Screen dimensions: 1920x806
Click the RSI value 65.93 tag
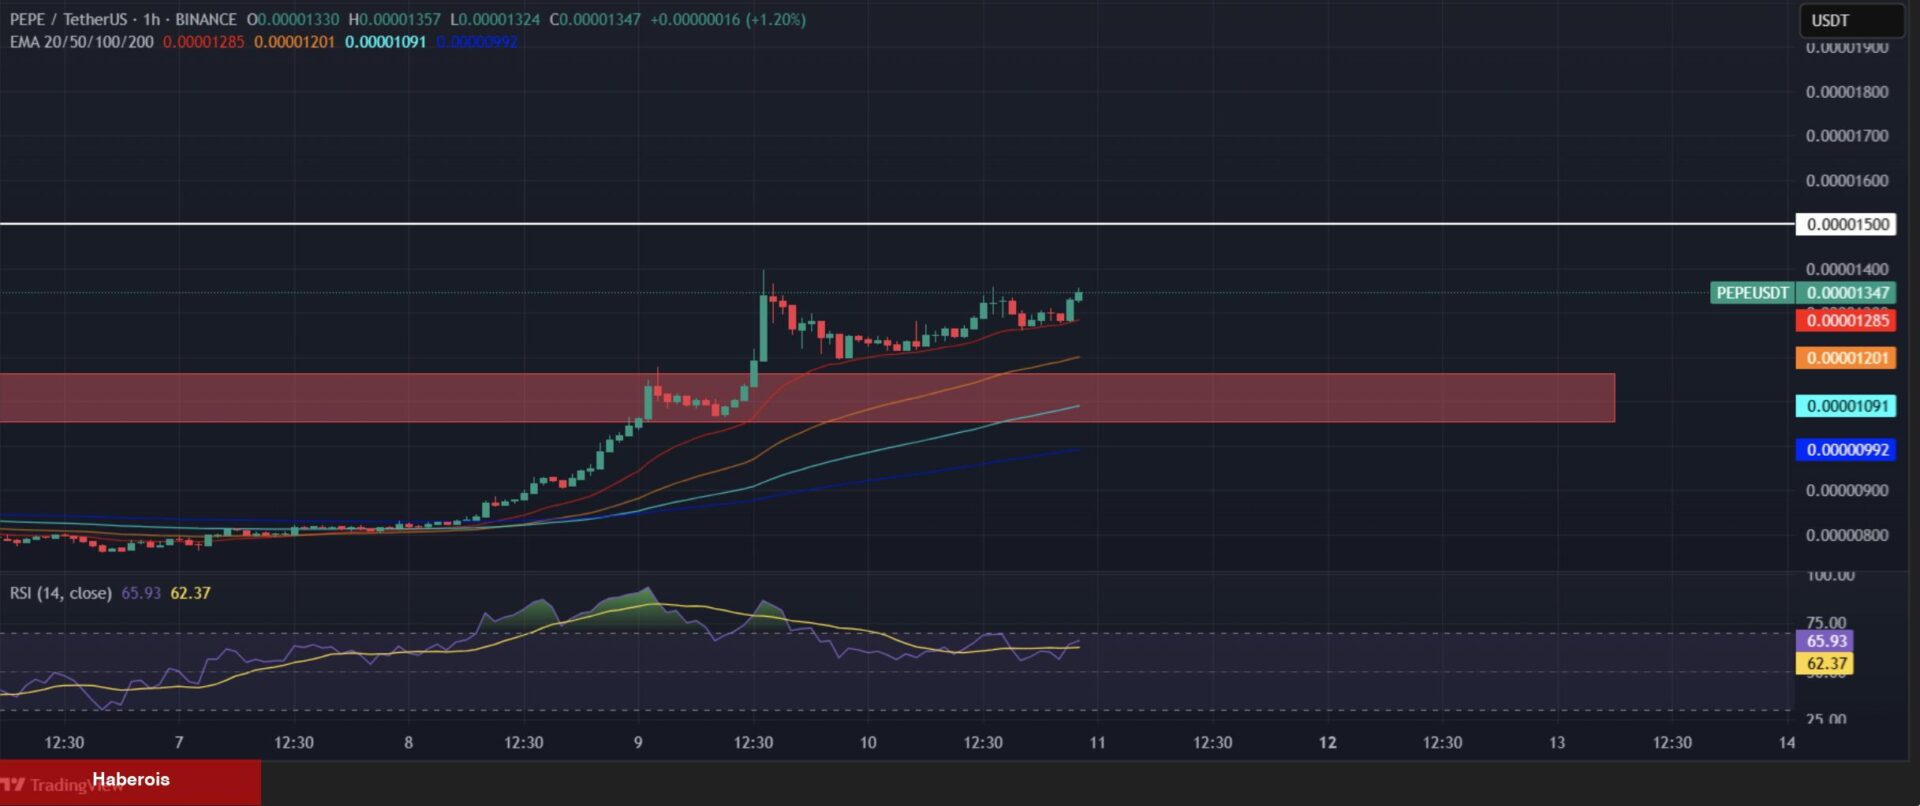point(1825,641)
